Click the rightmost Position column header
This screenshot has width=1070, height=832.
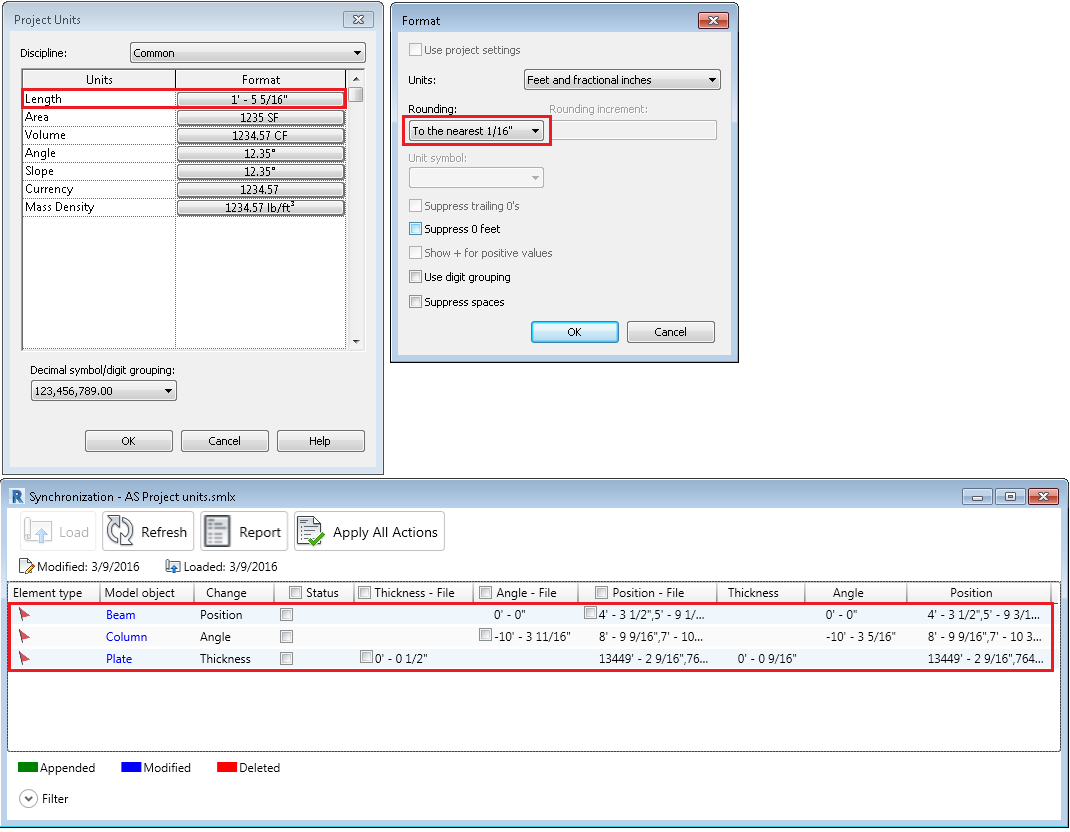click(979, 592)
